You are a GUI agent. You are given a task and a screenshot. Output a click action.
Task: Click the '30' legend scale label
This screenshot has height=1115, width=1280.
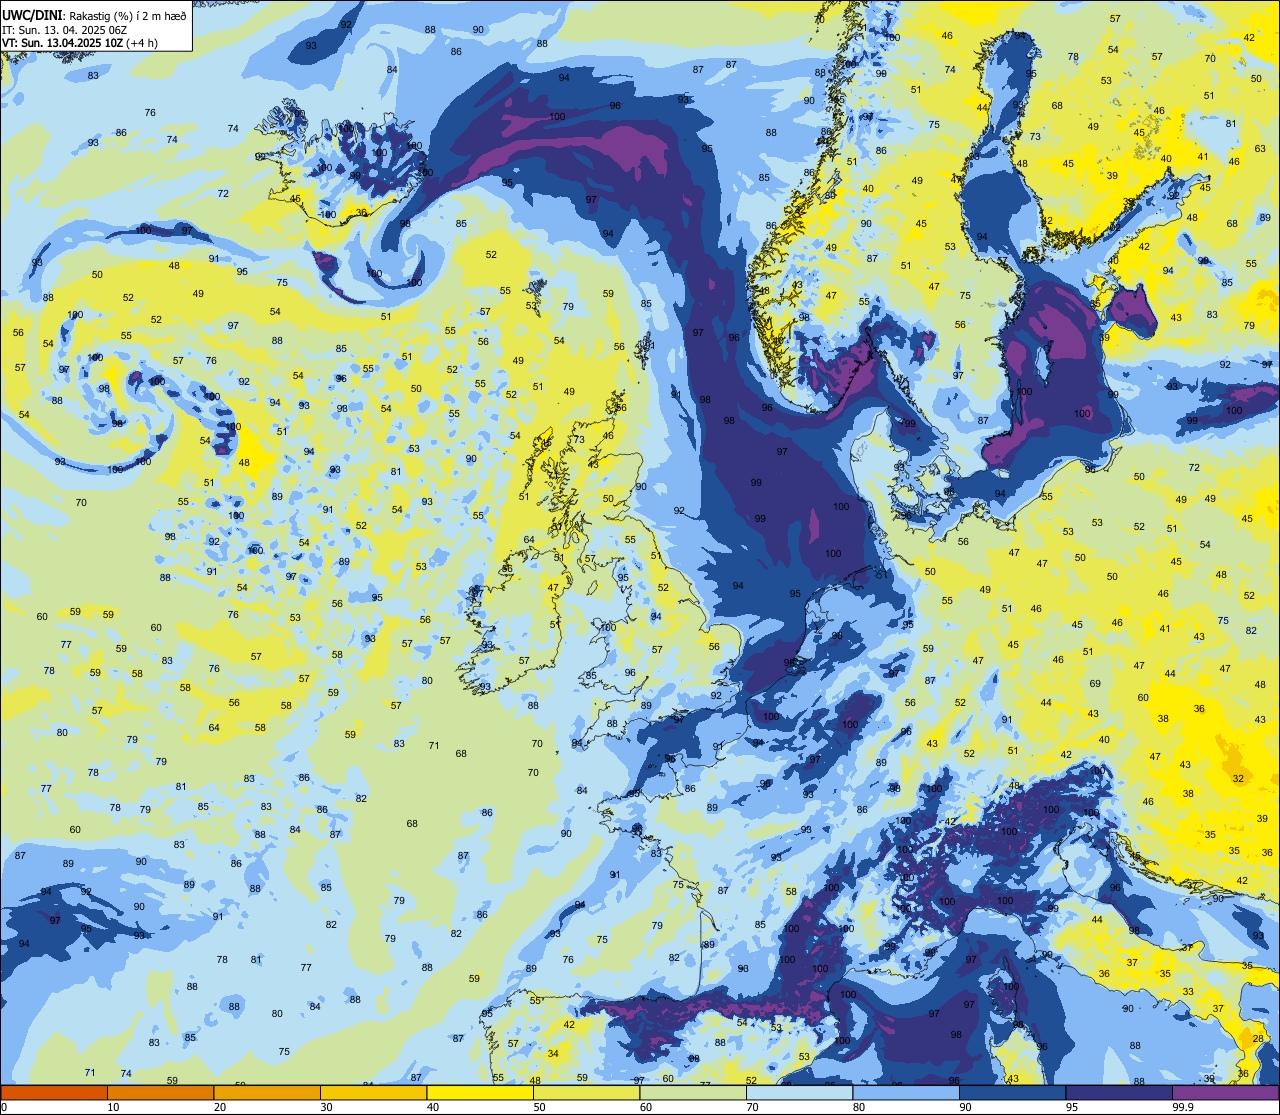(x=326, y=1107)
